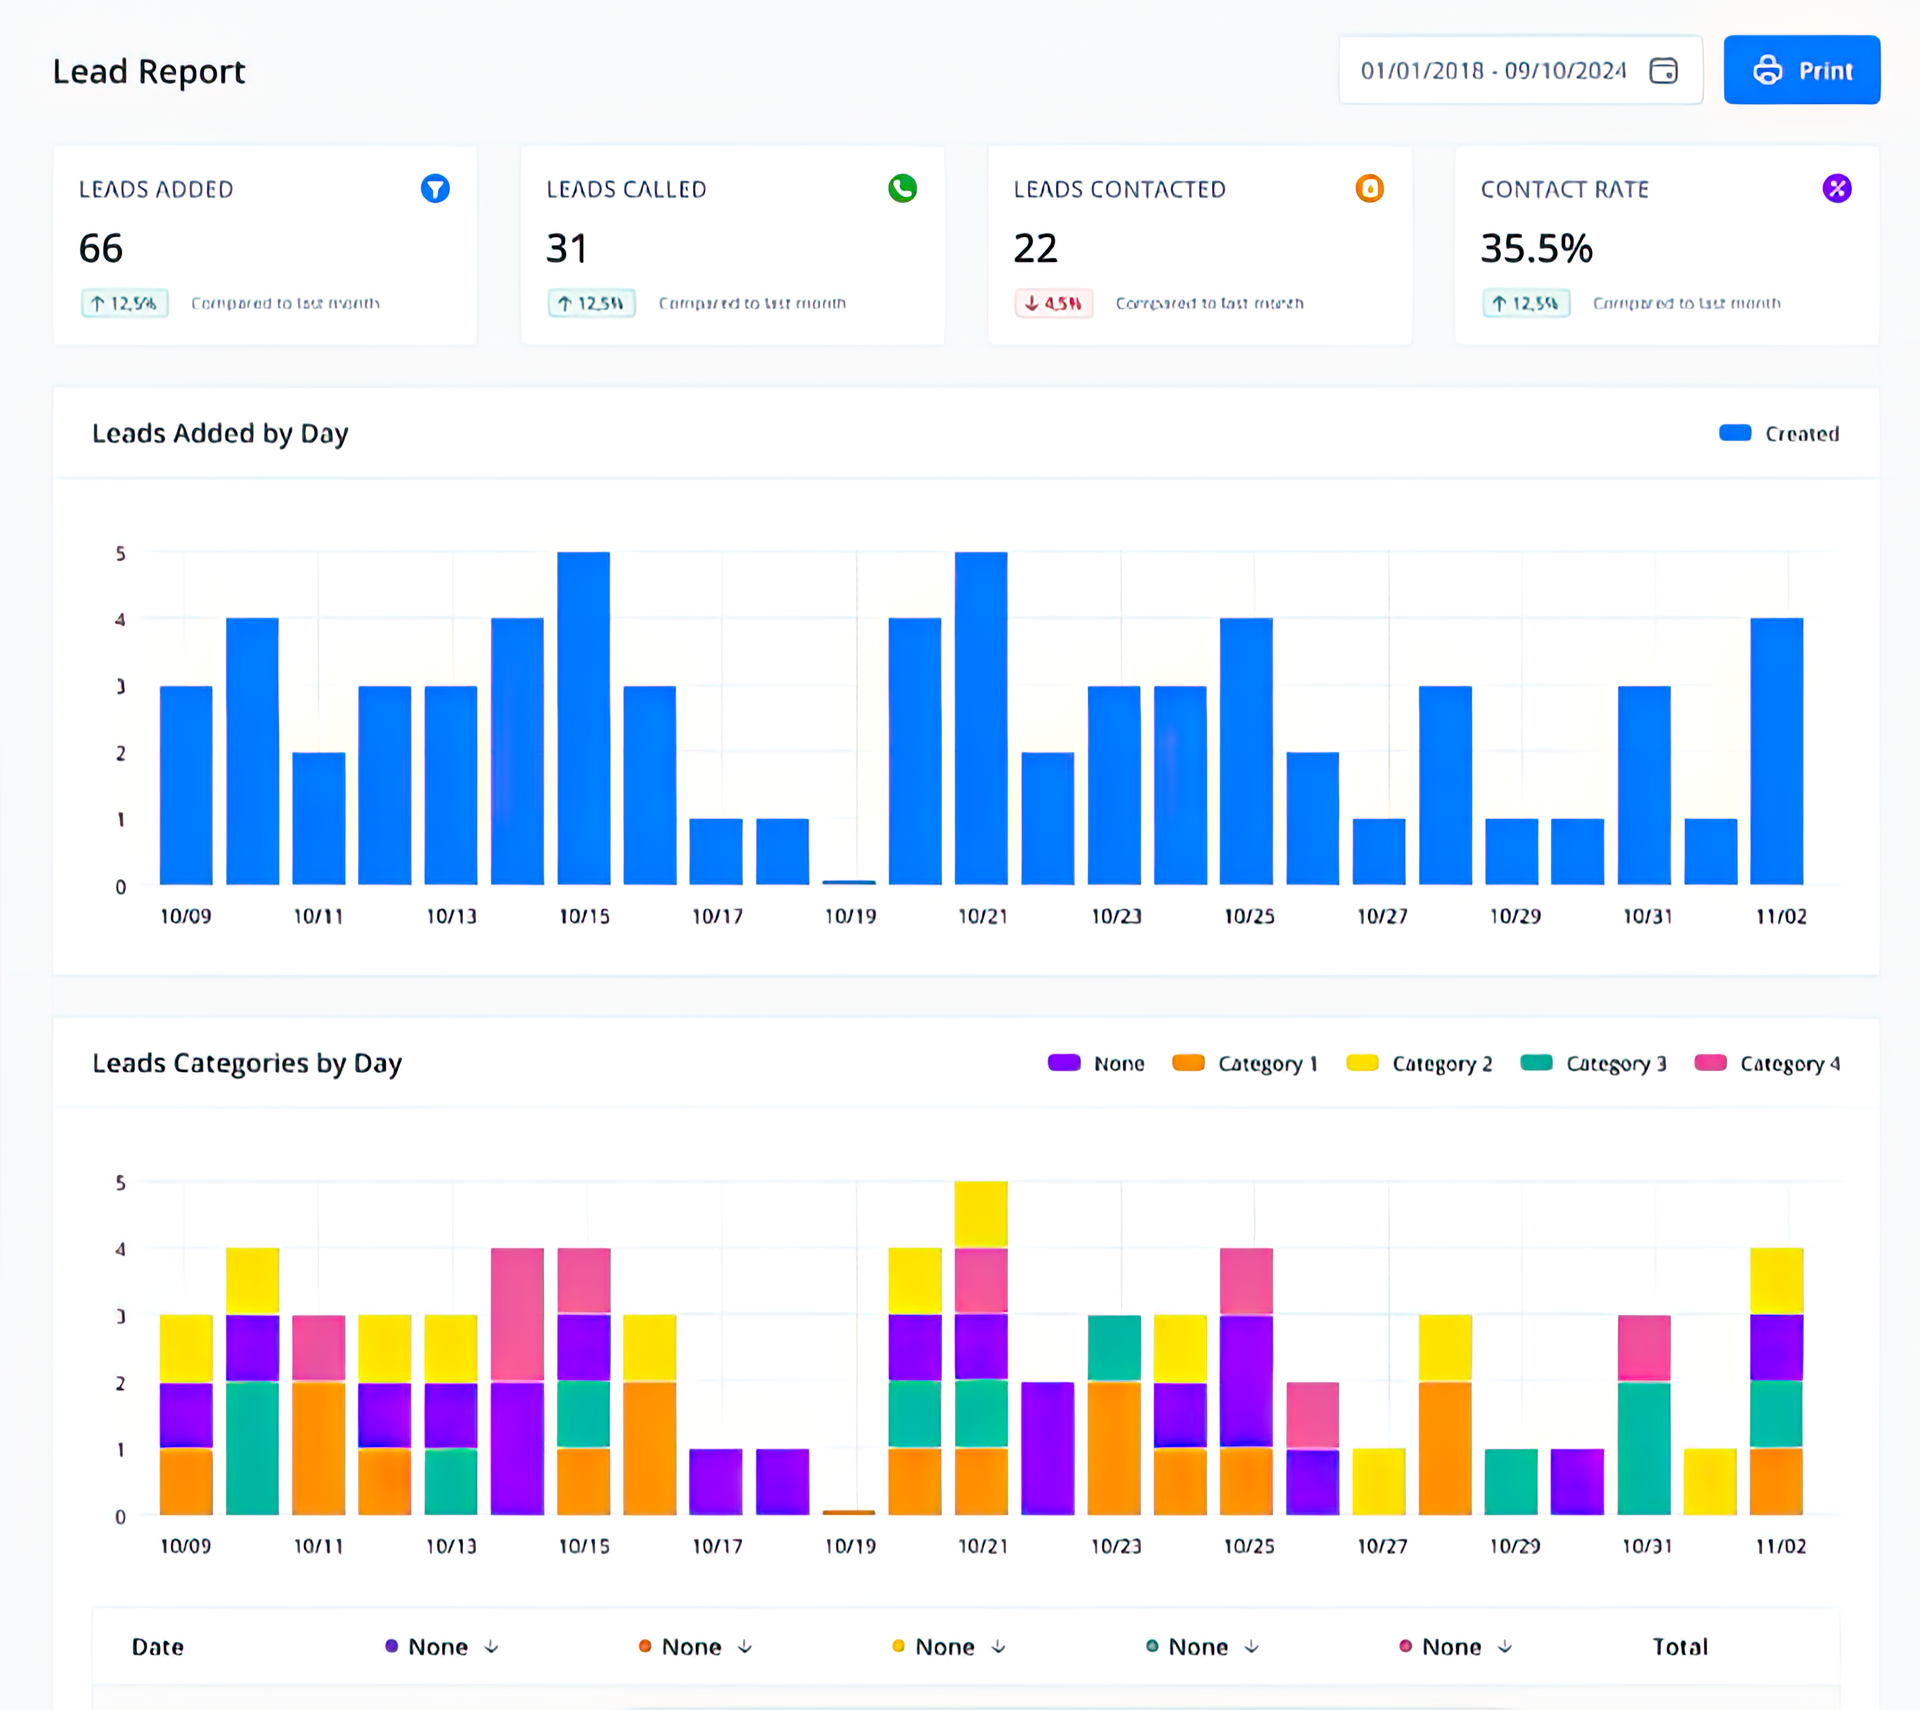1920x1710 pixels.
Task: Click the green 12.5% increase badge under Leads Added
Action: 124,303
